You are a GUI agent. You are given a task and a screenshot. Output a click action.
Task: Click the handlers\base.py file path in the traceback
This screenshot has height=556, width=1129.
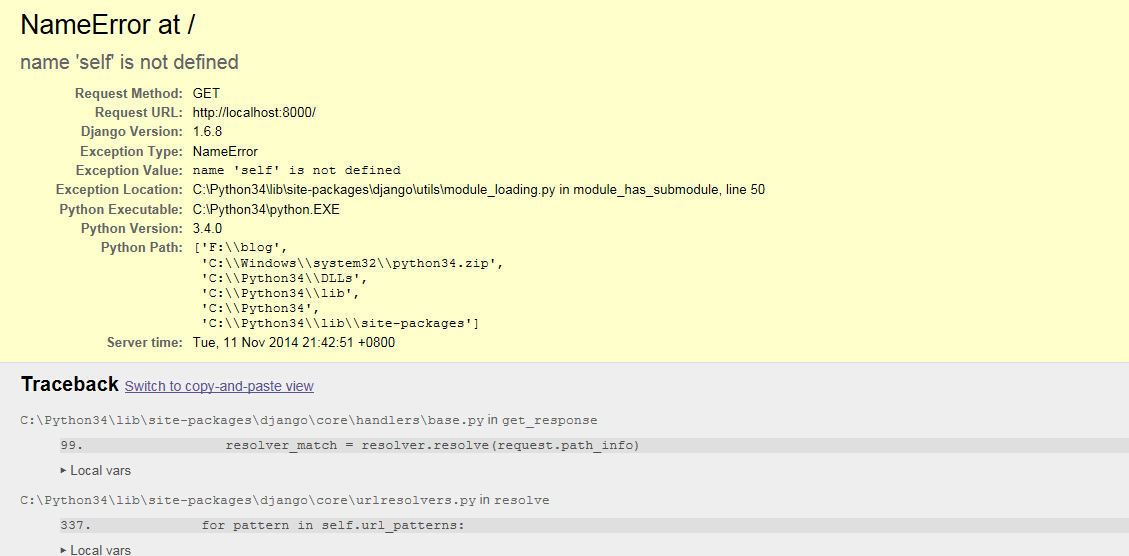click(x=252, y=420)
